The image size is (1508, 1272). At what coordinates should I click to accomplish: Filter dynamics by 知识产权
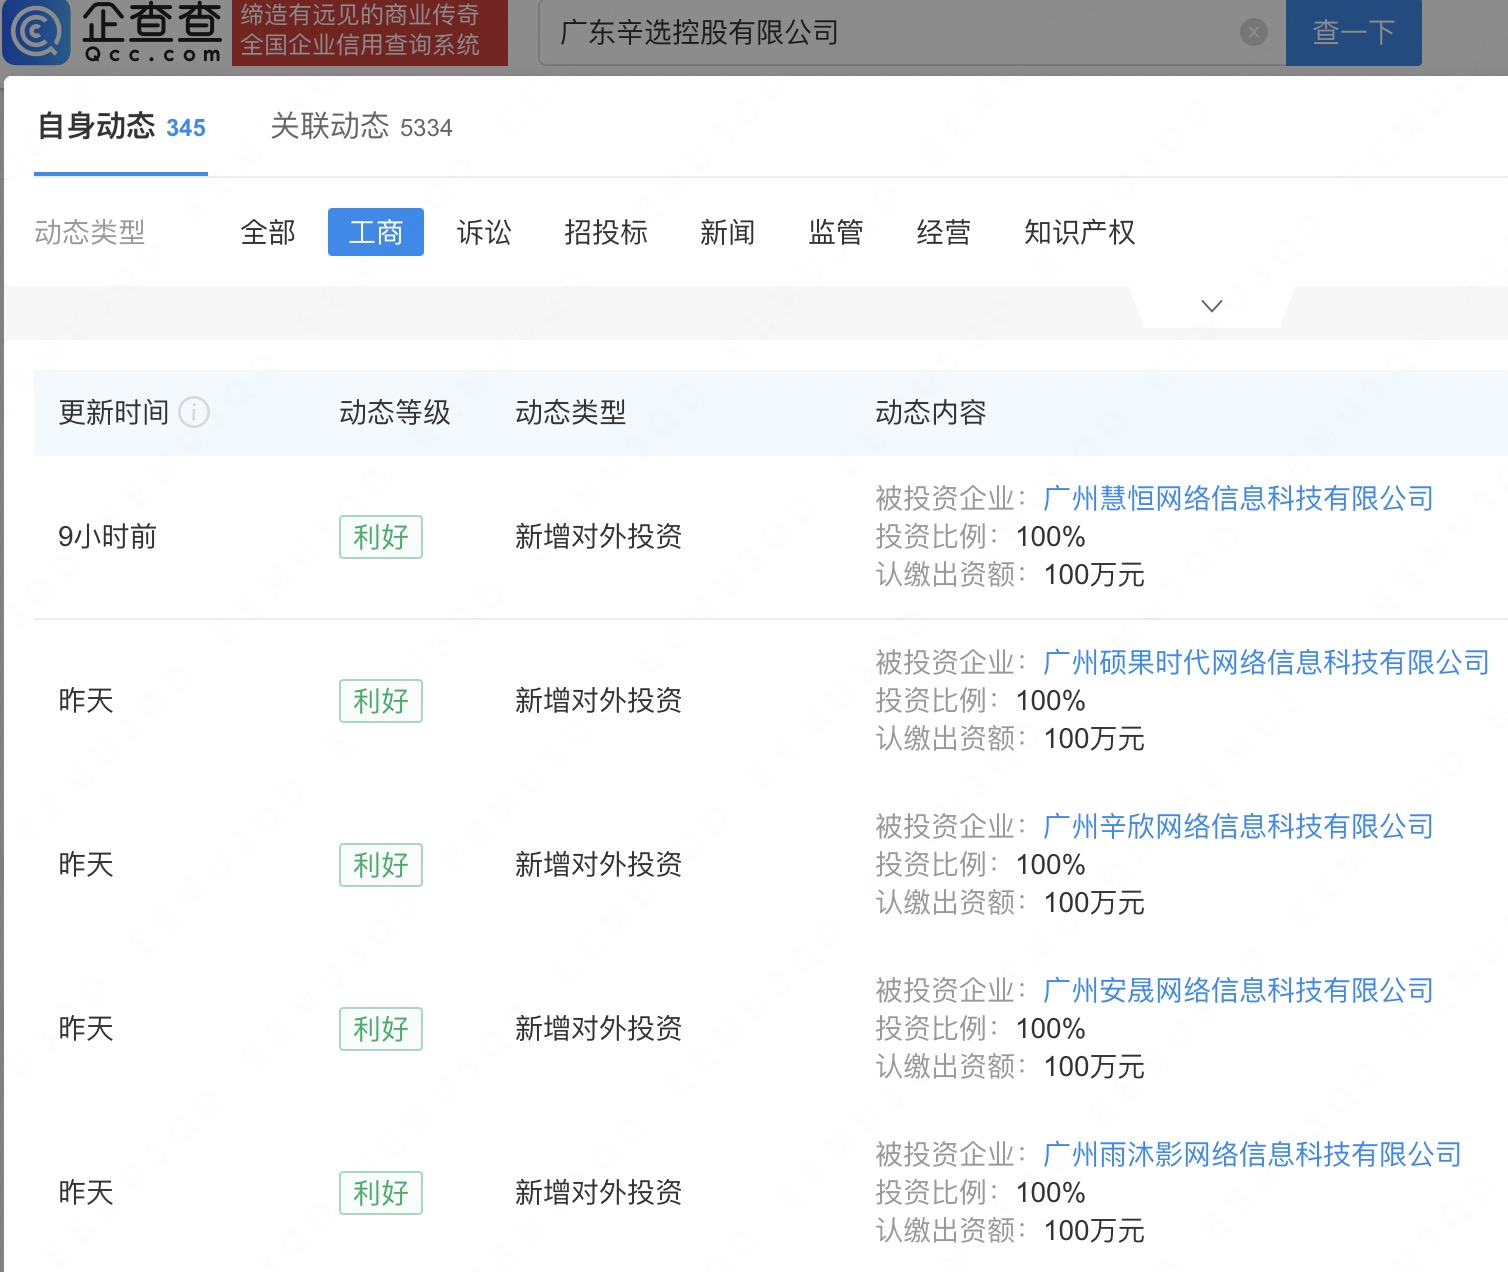(x=1079, y=233)
